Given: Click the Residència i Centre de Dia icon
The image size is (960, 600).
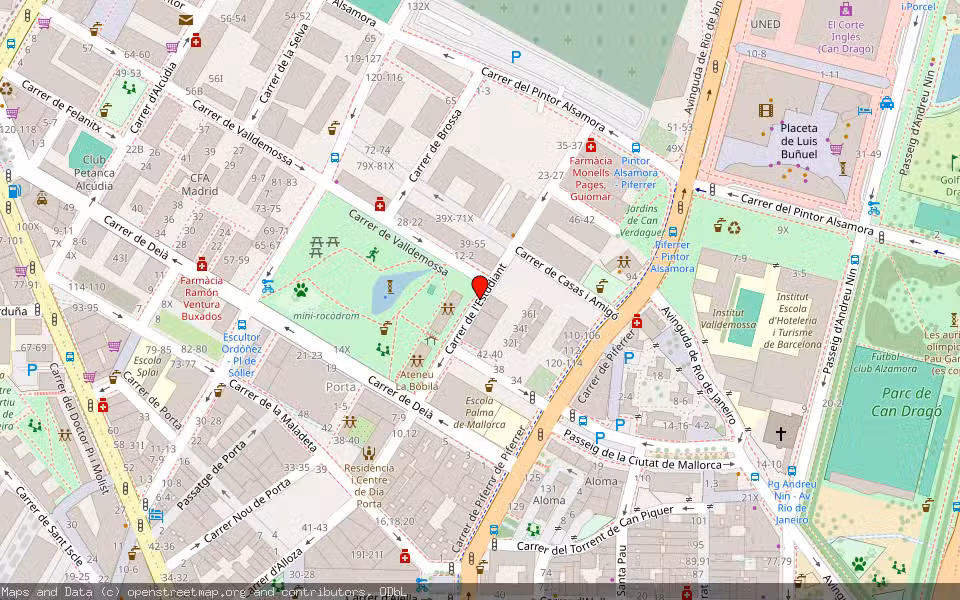Looking at the screenshot, I should click(369, 453).
